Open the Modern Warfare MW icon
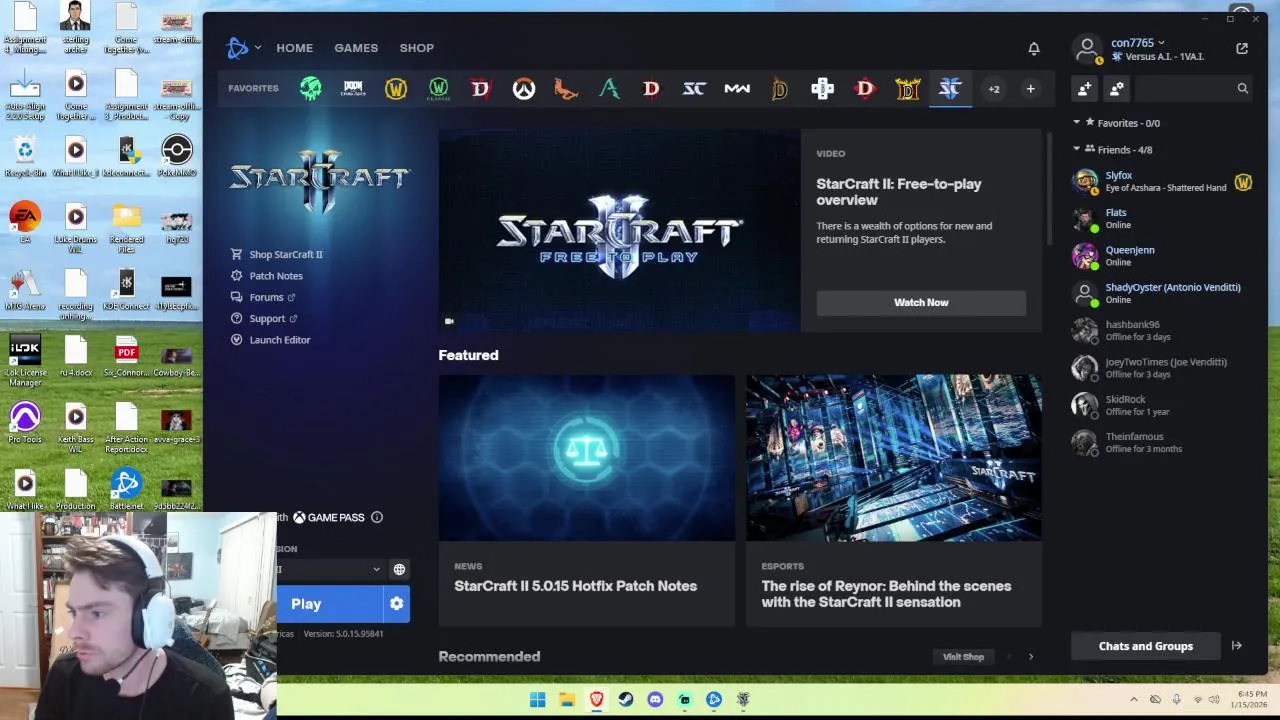Screen dimensions: 1280x720 click(737, 89)
